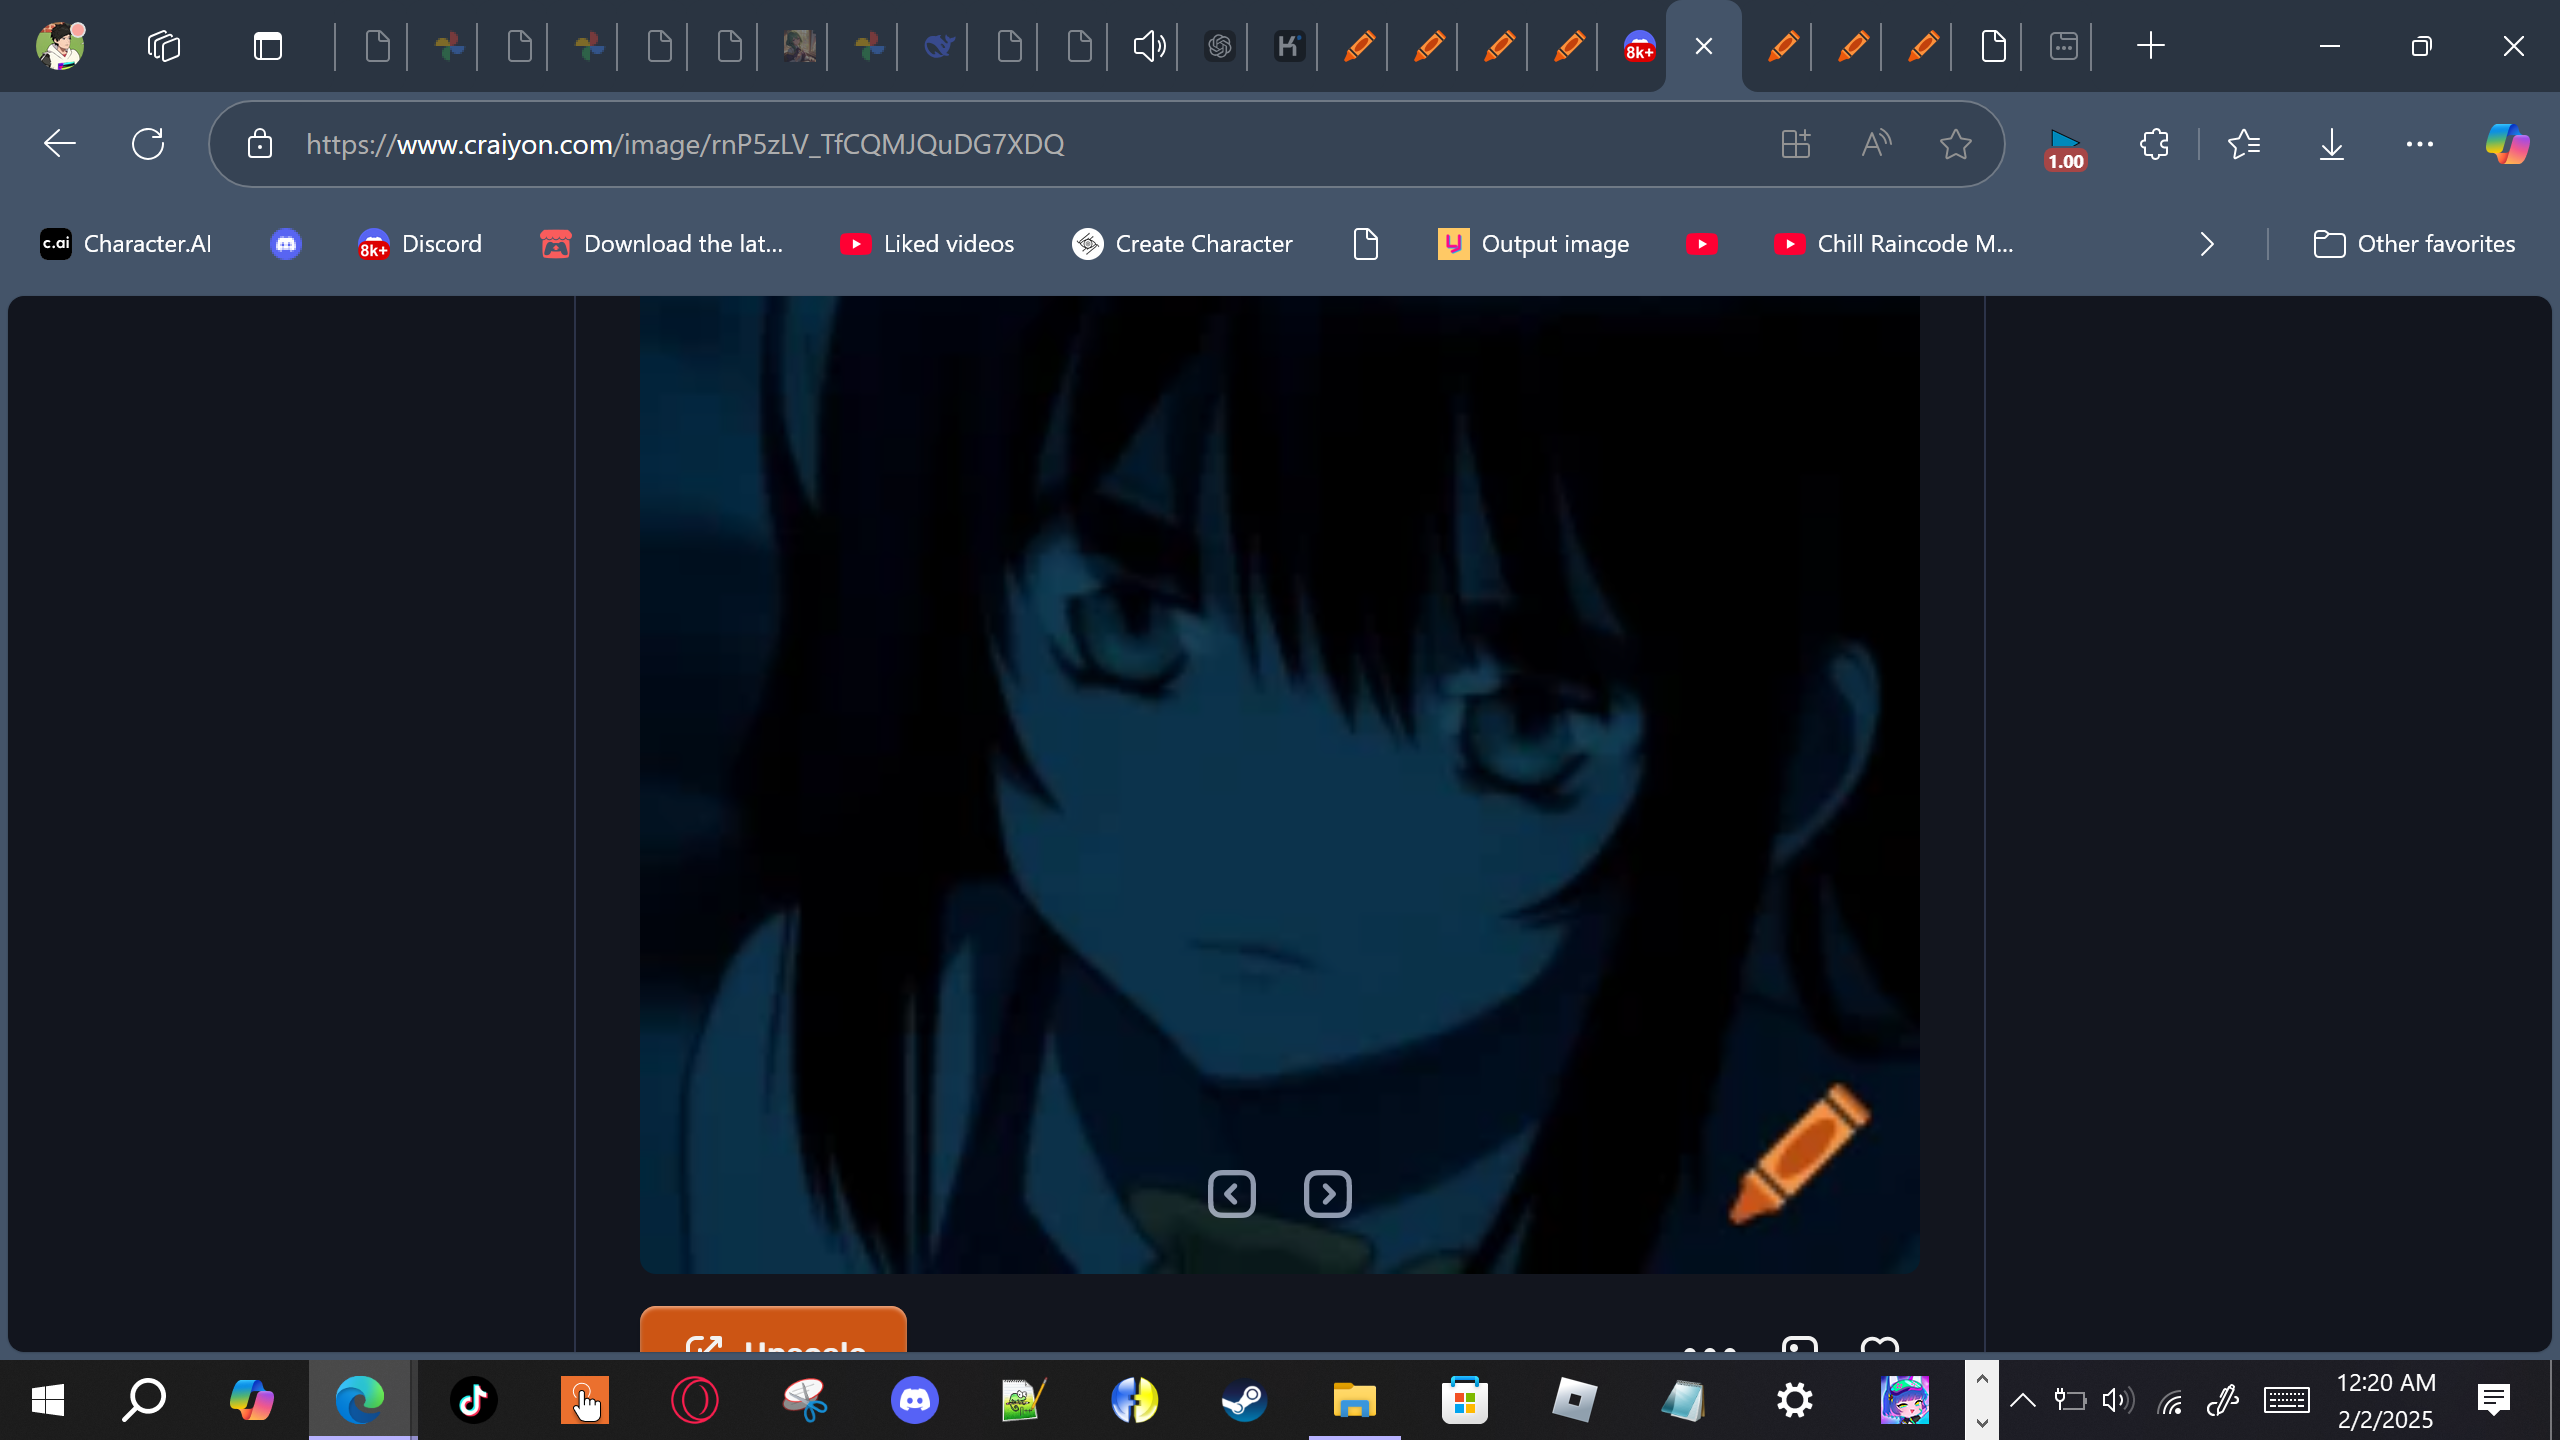The image size is (2560, 1440).
Task: Toggle vertical tabs pane button
Action: click(267, 46)
